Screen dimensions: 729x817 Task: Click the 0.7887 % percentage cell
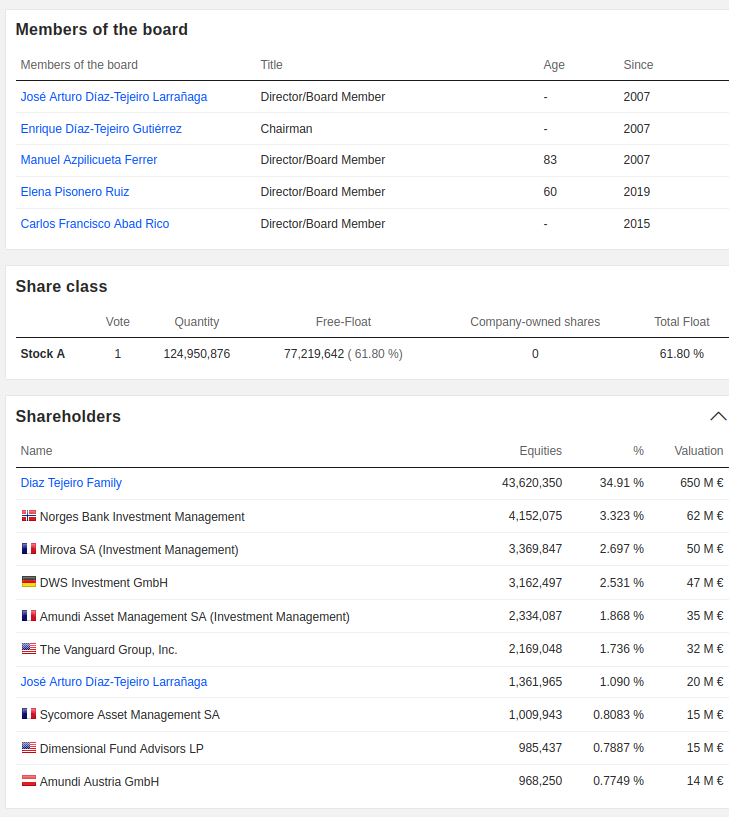(x=619, y=748)
